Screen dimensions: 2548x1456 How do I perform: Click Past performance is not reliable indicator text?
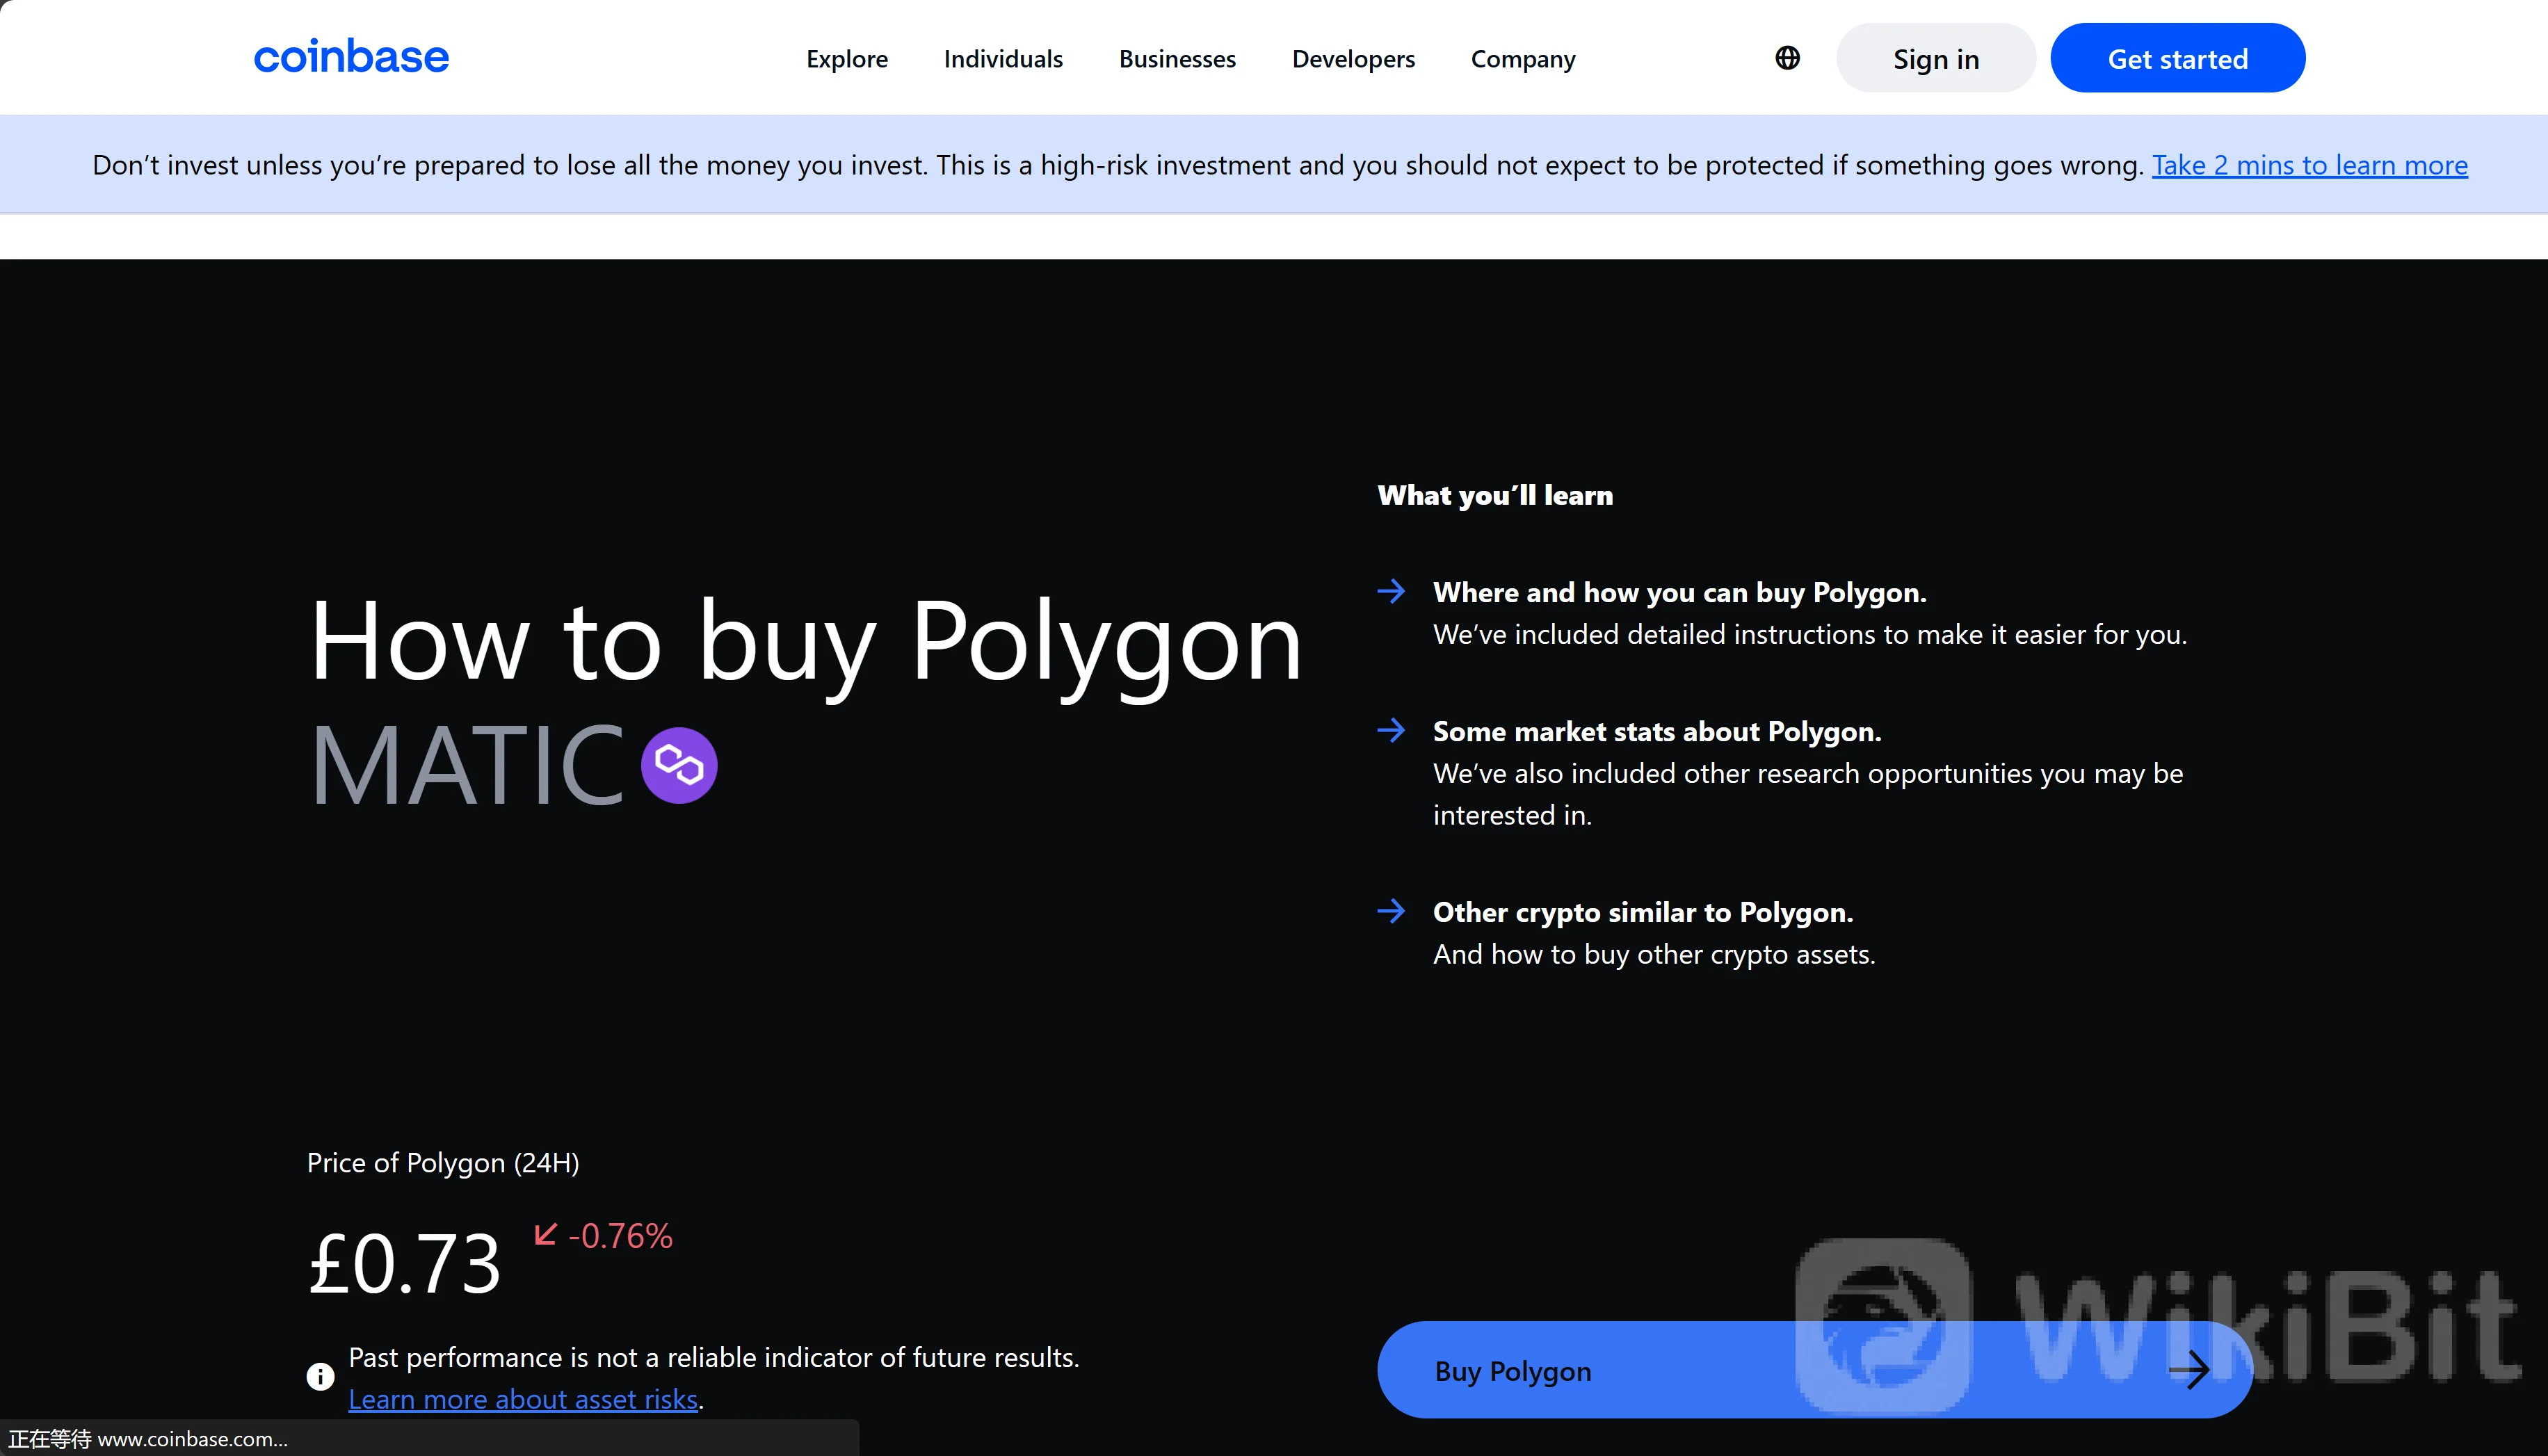tap(714, 1357)
